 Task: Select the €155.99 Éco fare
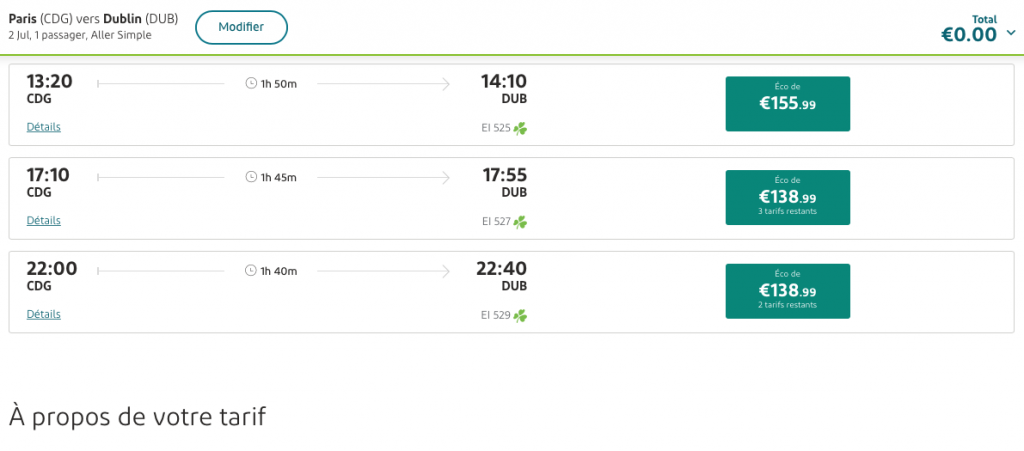[787, 104]
